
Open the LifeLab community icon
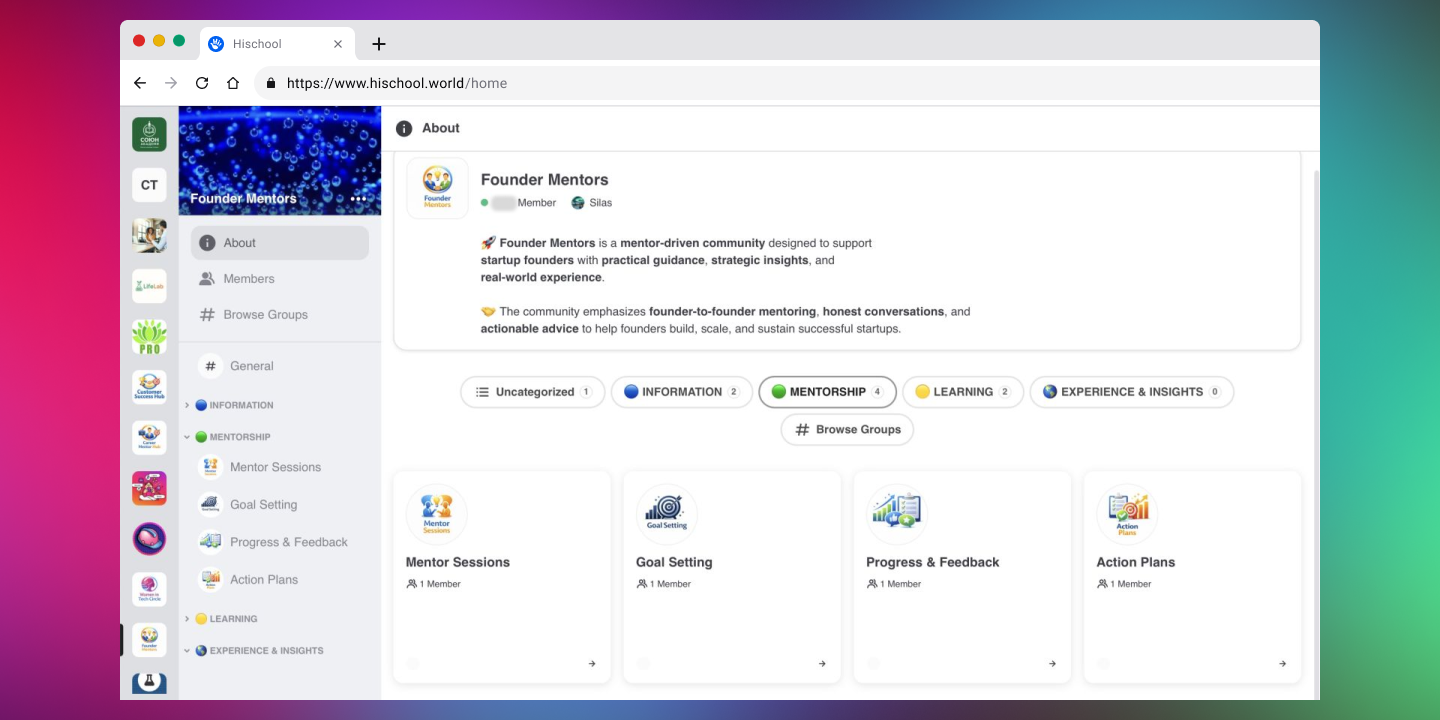(149, 286)
